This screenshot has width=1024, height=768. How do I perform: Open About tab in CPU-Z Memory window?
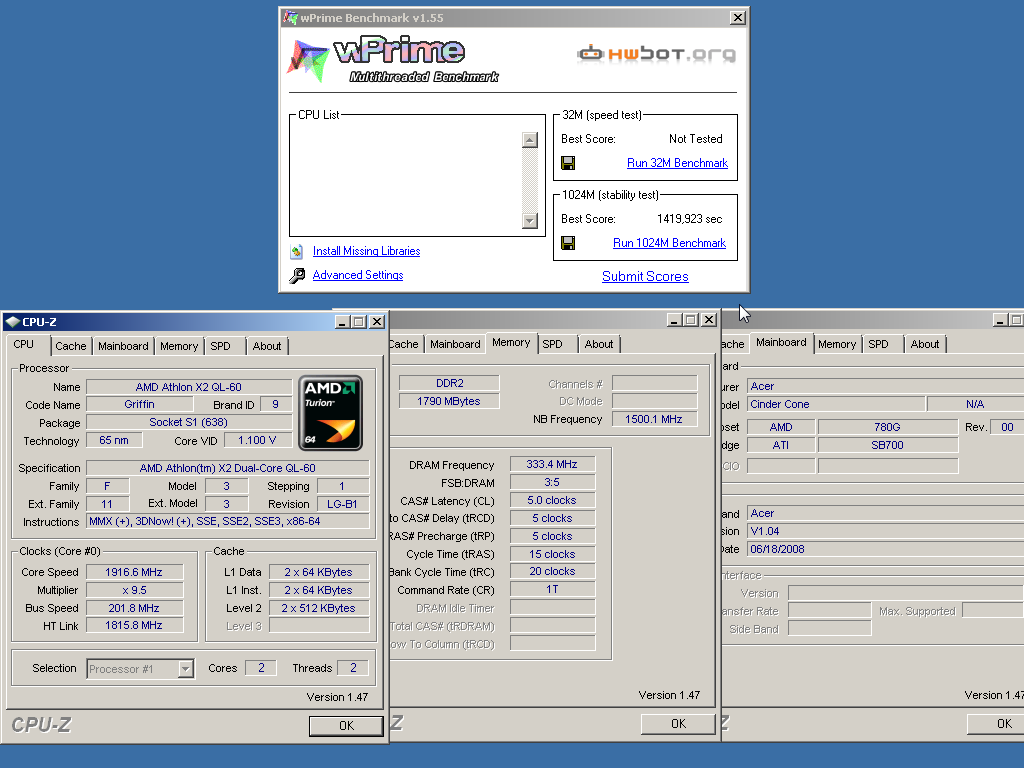(599, 344)
